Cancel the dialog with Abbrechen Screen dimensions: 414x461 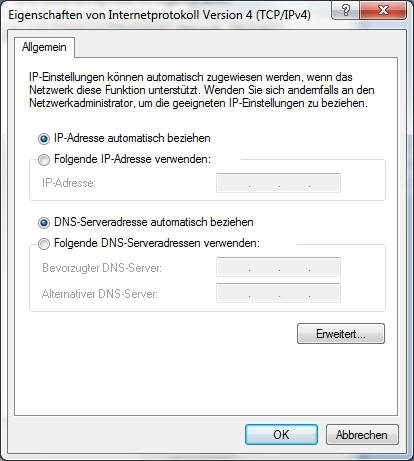(x=362, y=435)
